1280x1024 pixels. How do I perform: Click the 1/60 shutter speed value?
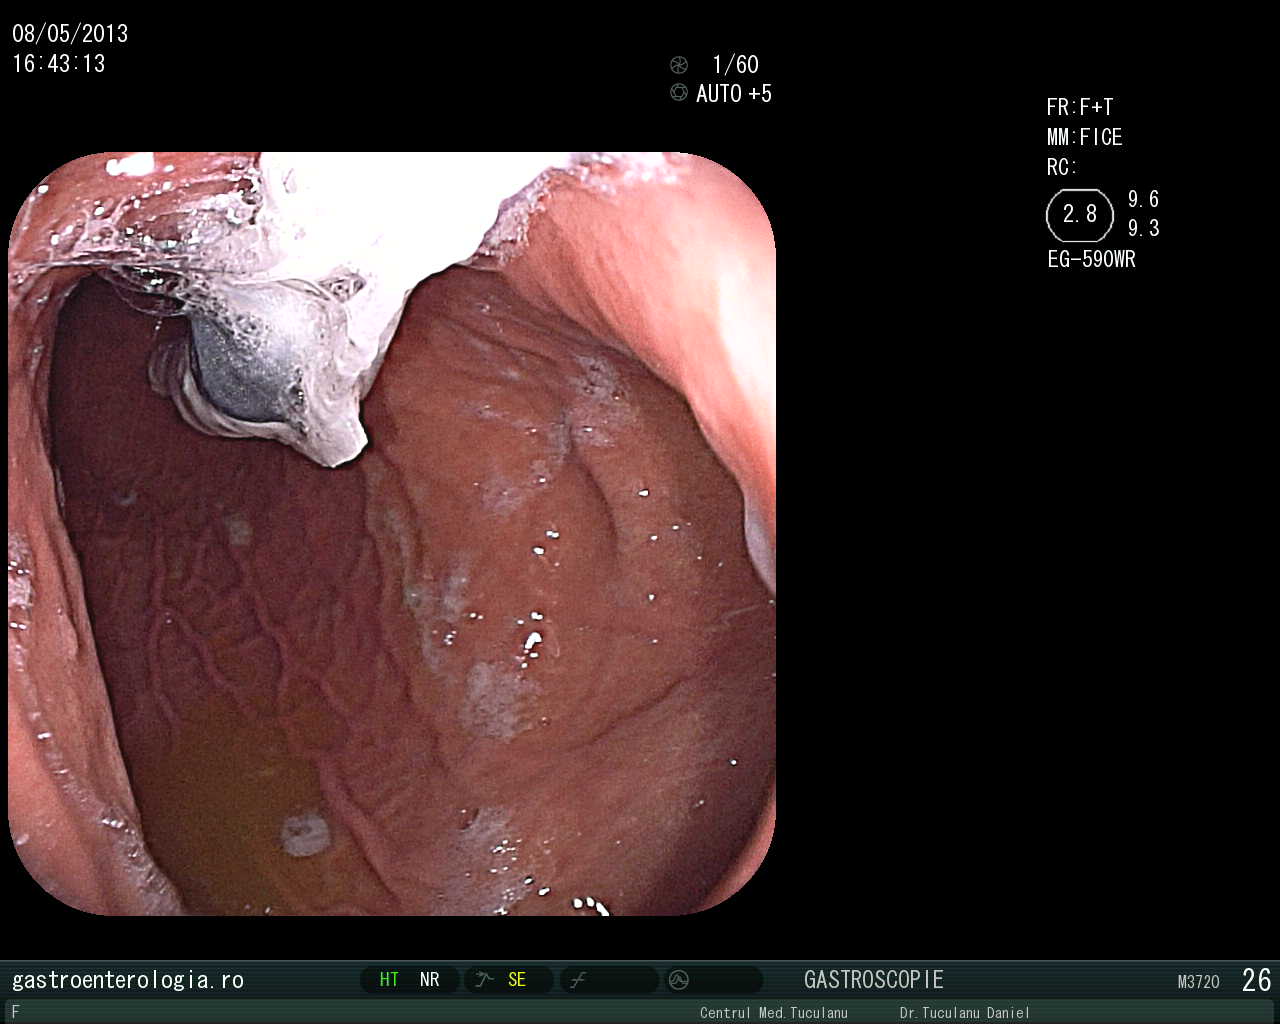coord(735,65)
